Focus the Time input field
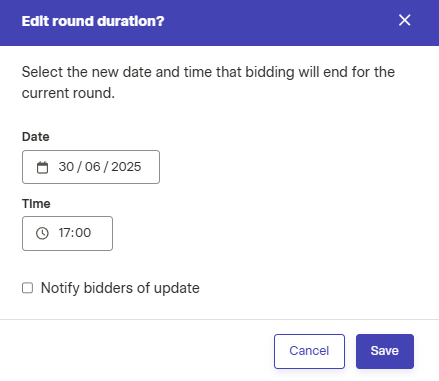This screenshot has width=439, height=381. click(67, 233)
